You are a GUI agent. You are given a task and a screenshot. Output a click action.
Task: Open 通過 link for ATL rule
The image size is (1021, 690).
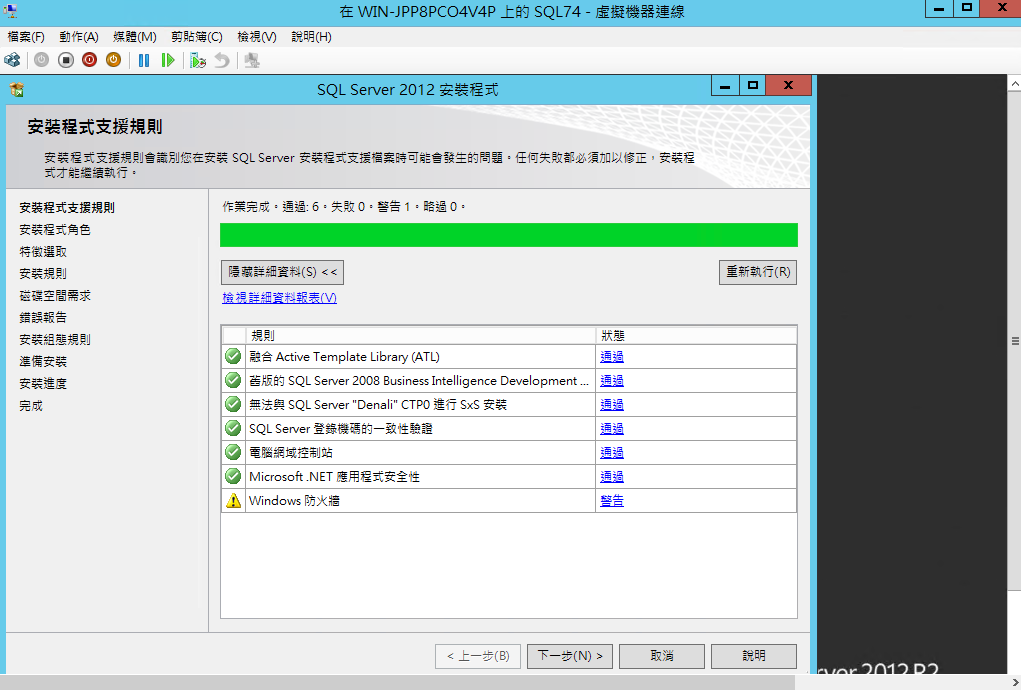pyautogui.click(x=612, y=357)
